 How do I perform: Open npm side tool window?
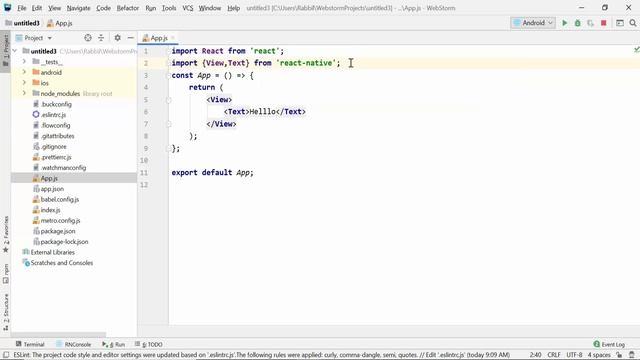pos(6,273)
